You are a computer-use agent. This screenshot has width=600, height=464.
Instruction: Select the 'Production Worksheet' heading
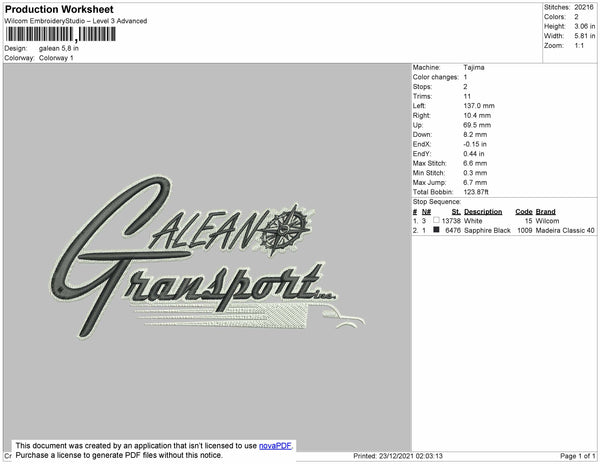59,9
